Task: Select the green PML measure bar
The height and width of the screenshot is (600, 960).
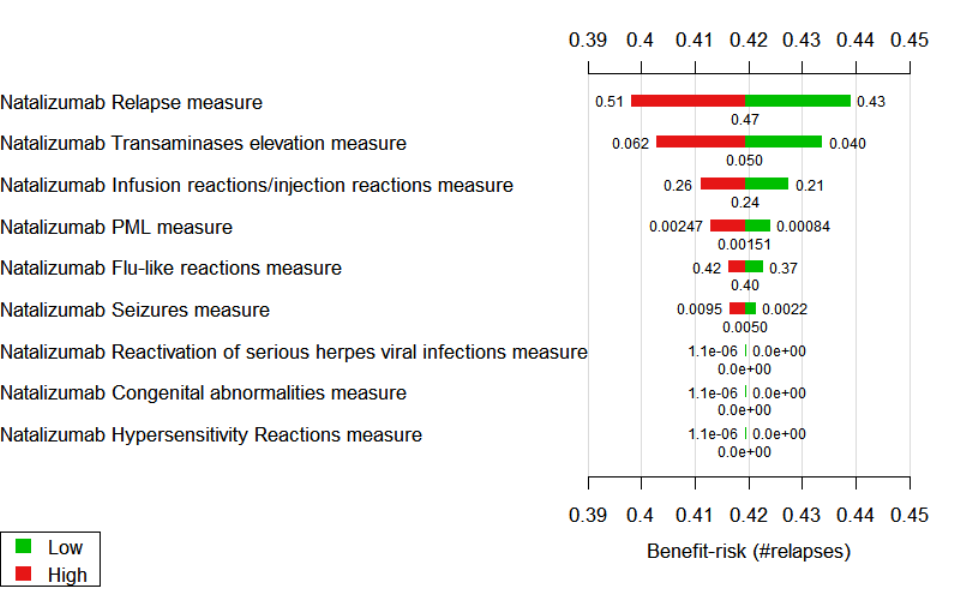Action: coord(757,226)
